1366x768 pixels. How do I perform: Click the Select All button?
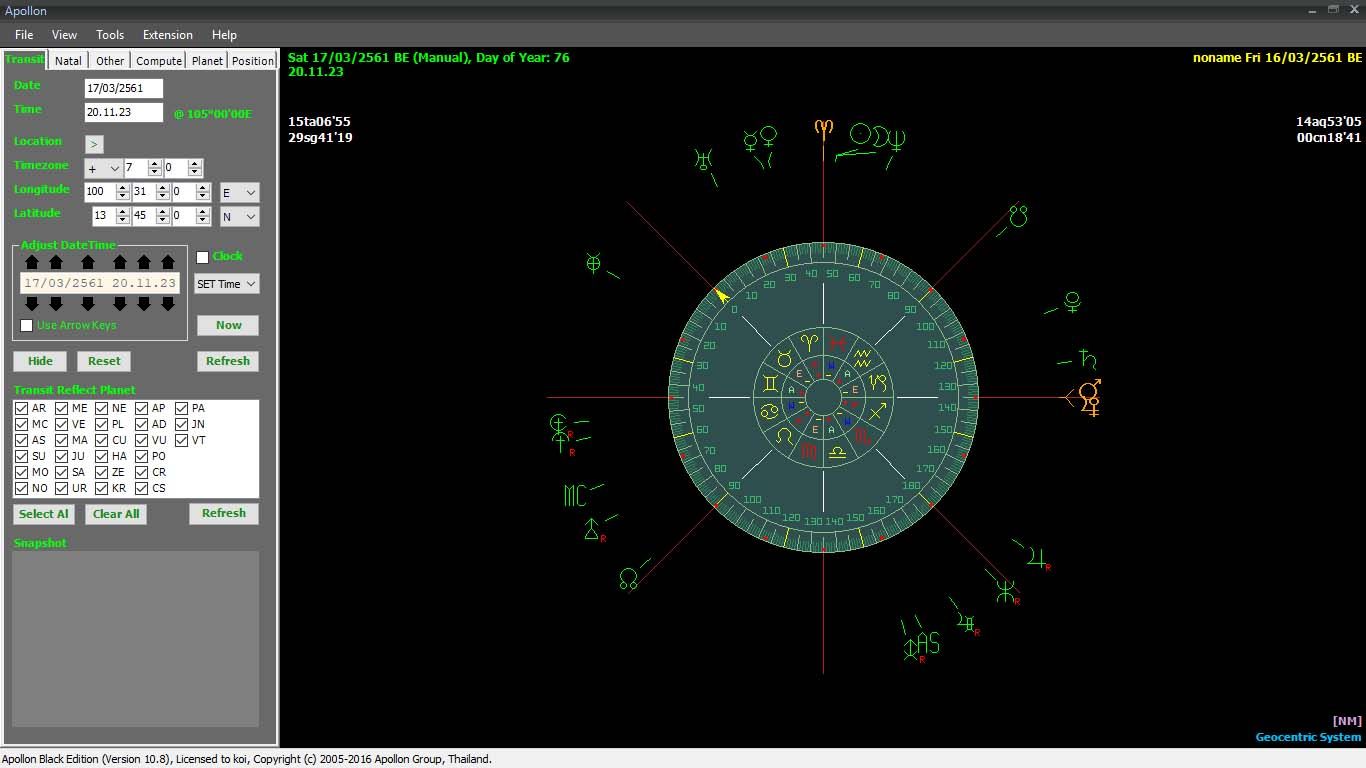click(x=44, y=514)
